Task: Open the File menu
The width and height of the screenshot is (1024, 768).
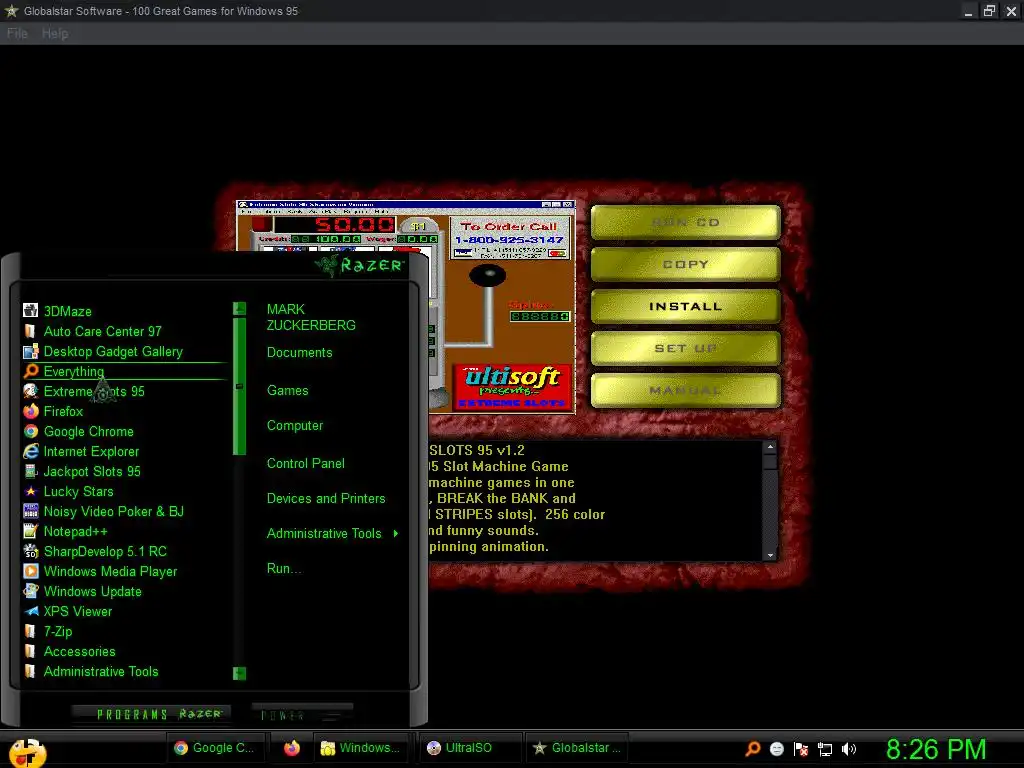Action: 17,33
